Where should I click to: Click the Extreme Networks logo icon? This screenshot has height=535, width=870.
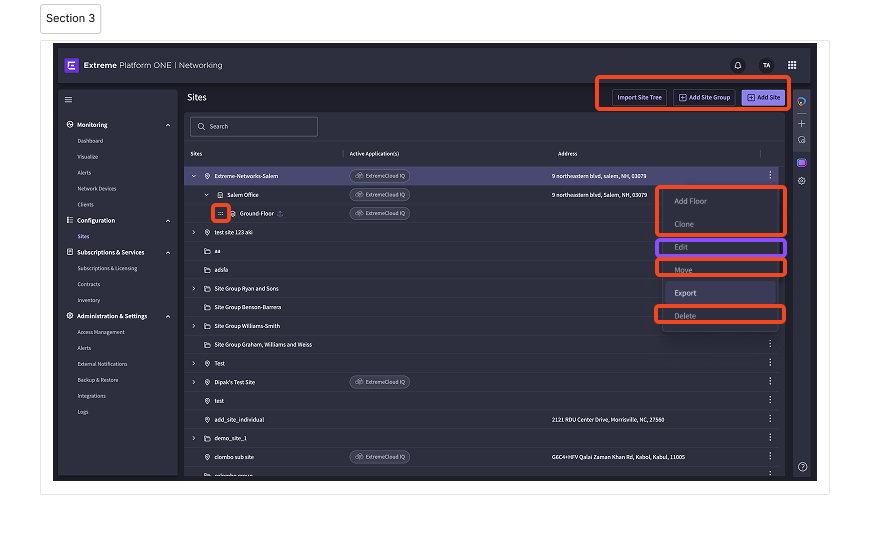72,65
